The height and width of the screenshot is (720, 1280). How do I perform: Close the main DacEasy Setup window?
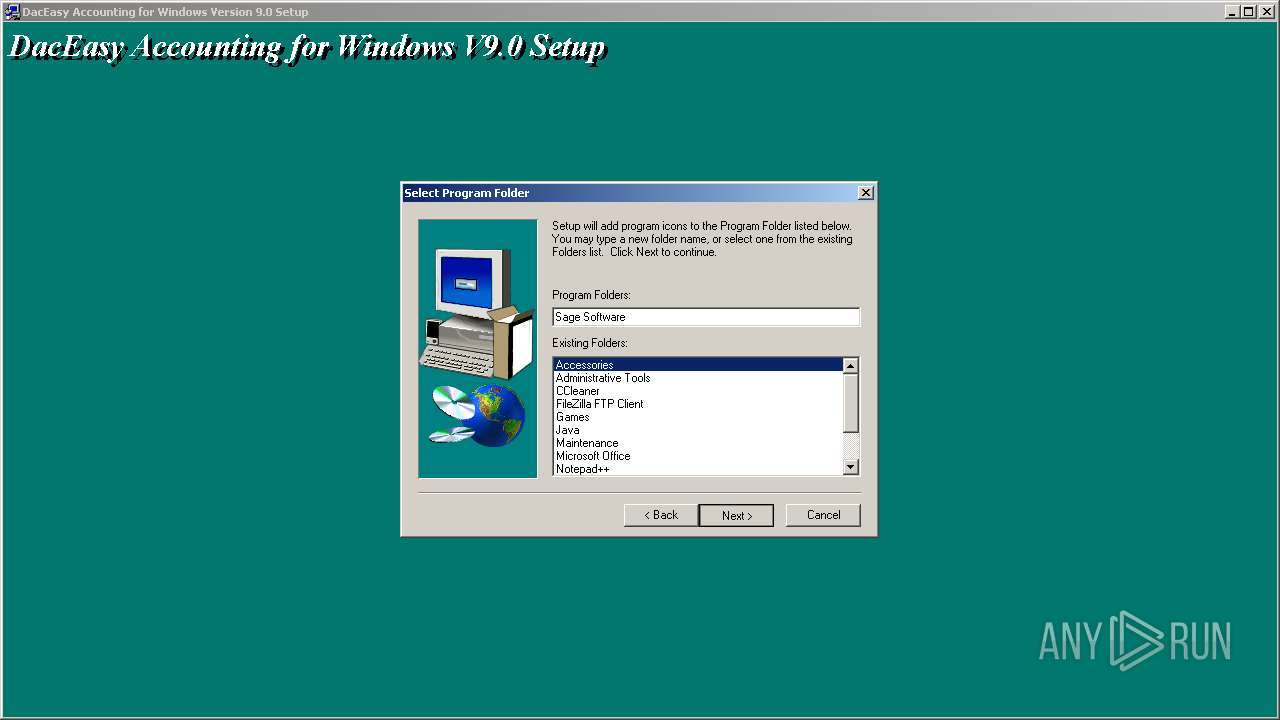[x=1266, y=12]
